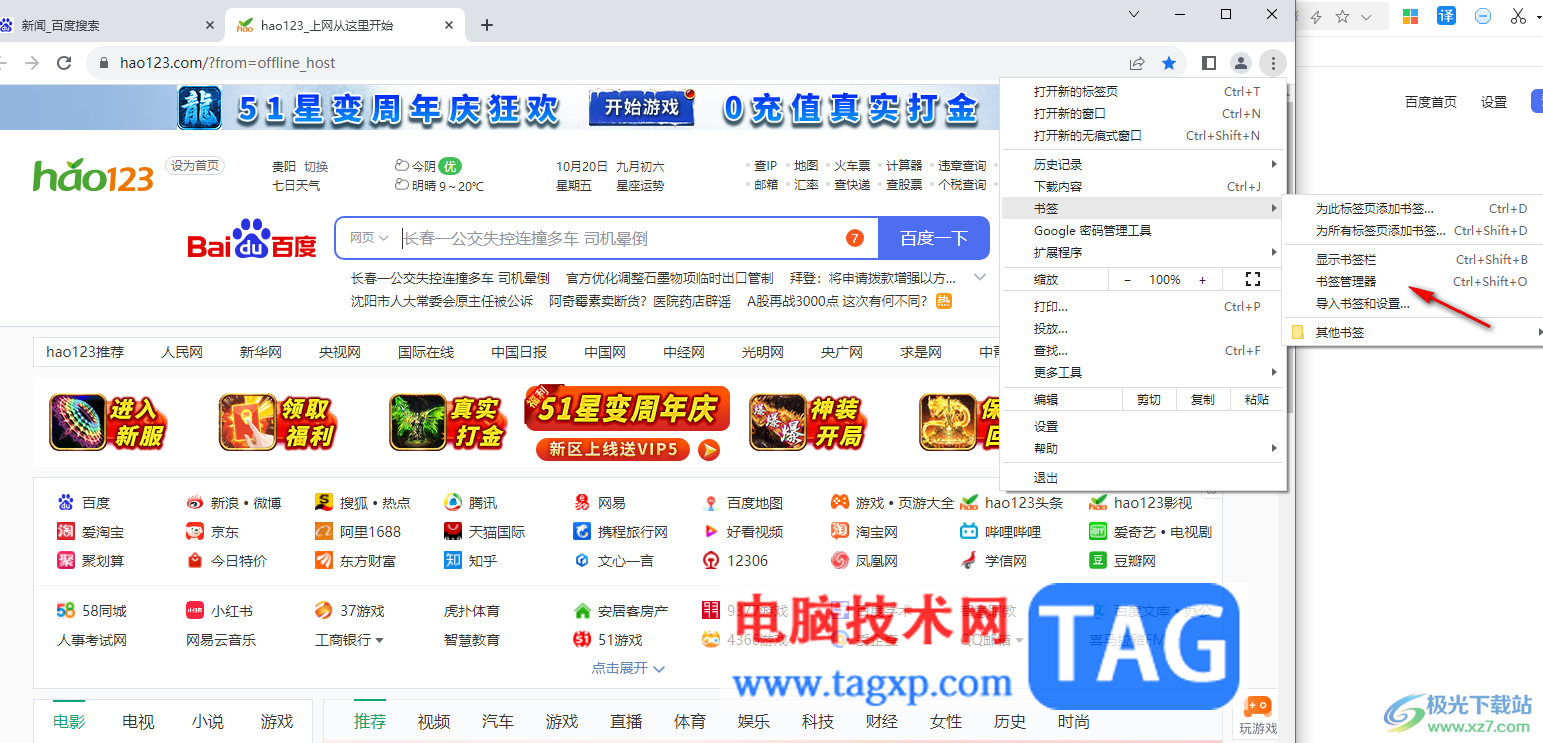The image size is (1543, 743).
Task: Choose 为此标签页添加书签 option
Action: click(1415, 209)
